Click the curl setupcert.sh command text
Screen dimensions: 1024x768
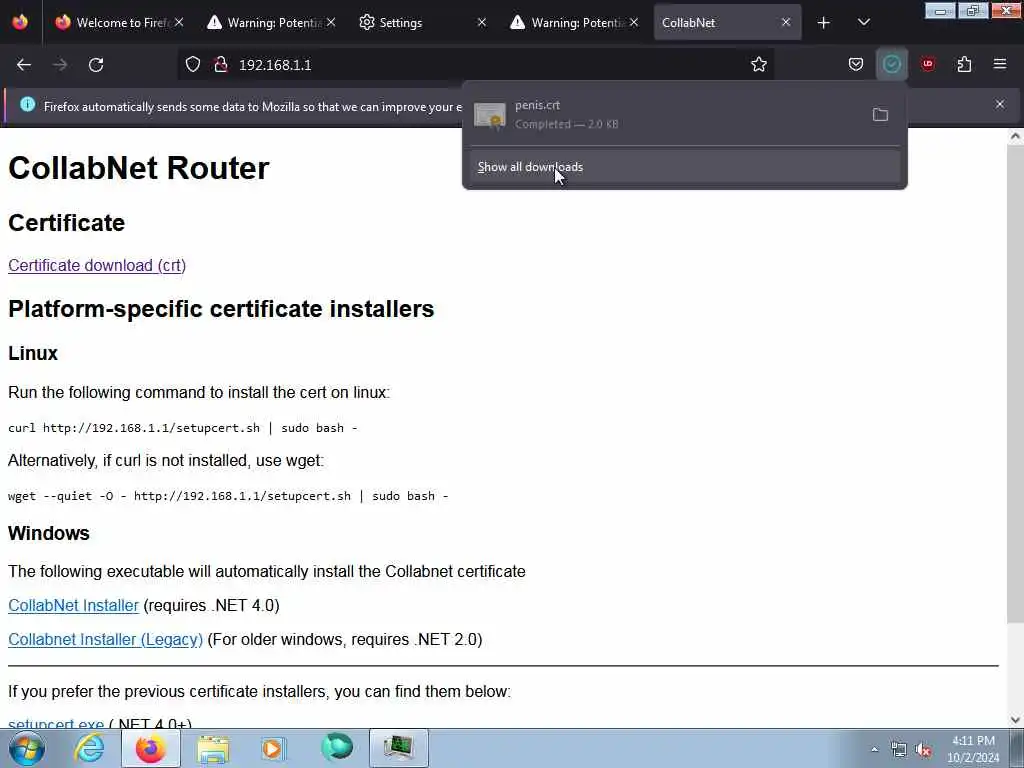pyautogui.click(x=183, y=428)
